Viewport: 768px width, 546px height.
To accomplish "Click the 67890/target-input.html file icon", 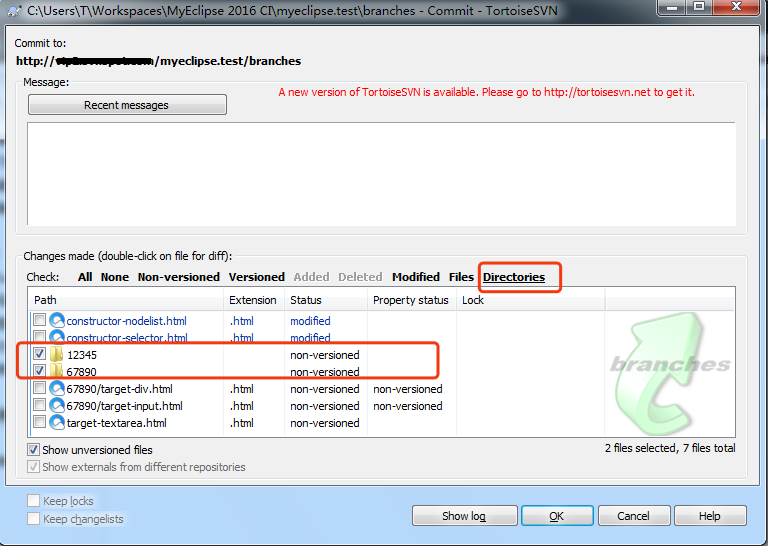I will pyautogui.click(x=57, y=405).
